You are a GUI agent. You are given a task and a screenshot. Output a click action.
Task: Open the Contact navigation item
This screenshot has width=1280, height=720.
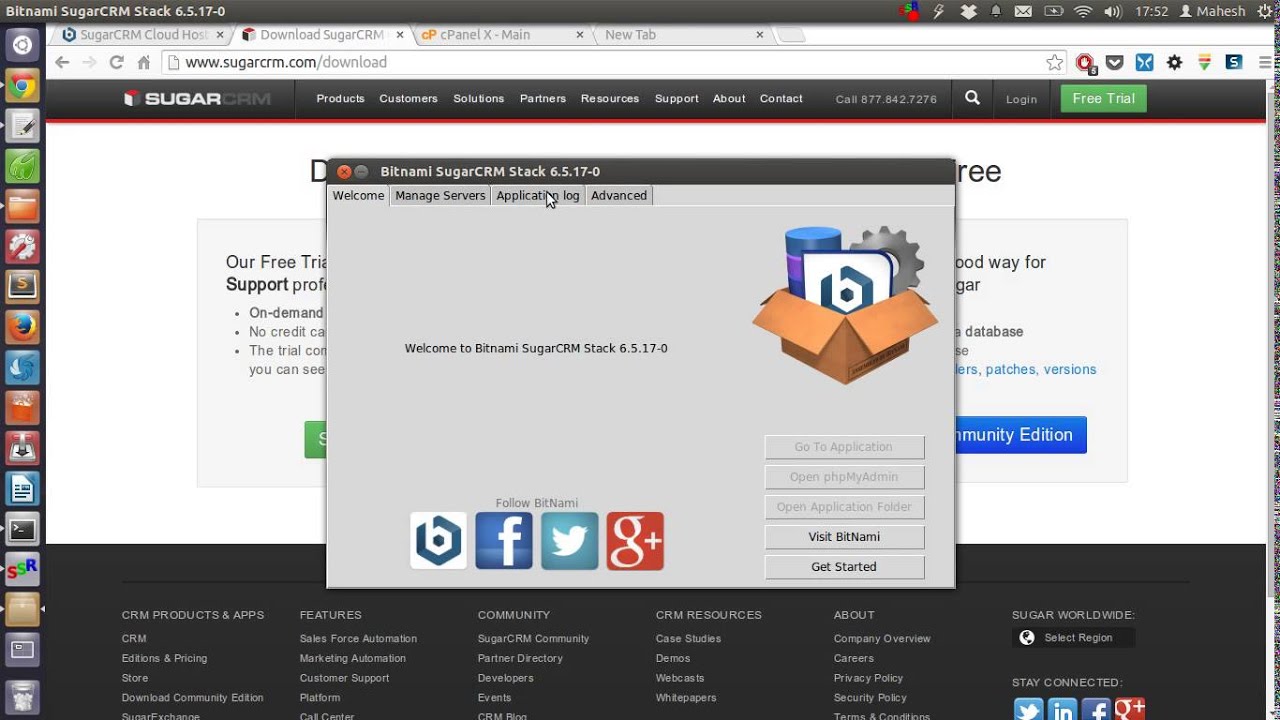coord(781,98)
